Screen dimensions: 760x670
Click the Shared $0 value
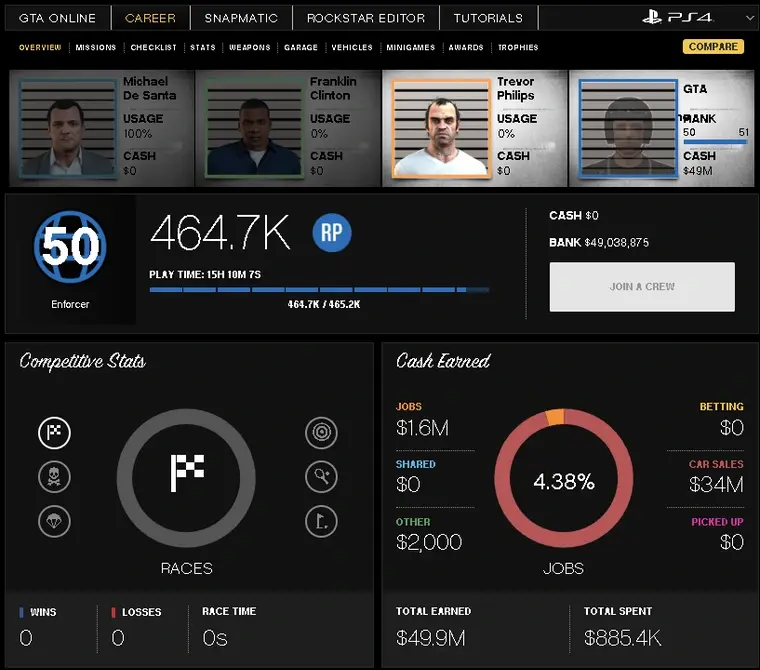click(408, 484)
